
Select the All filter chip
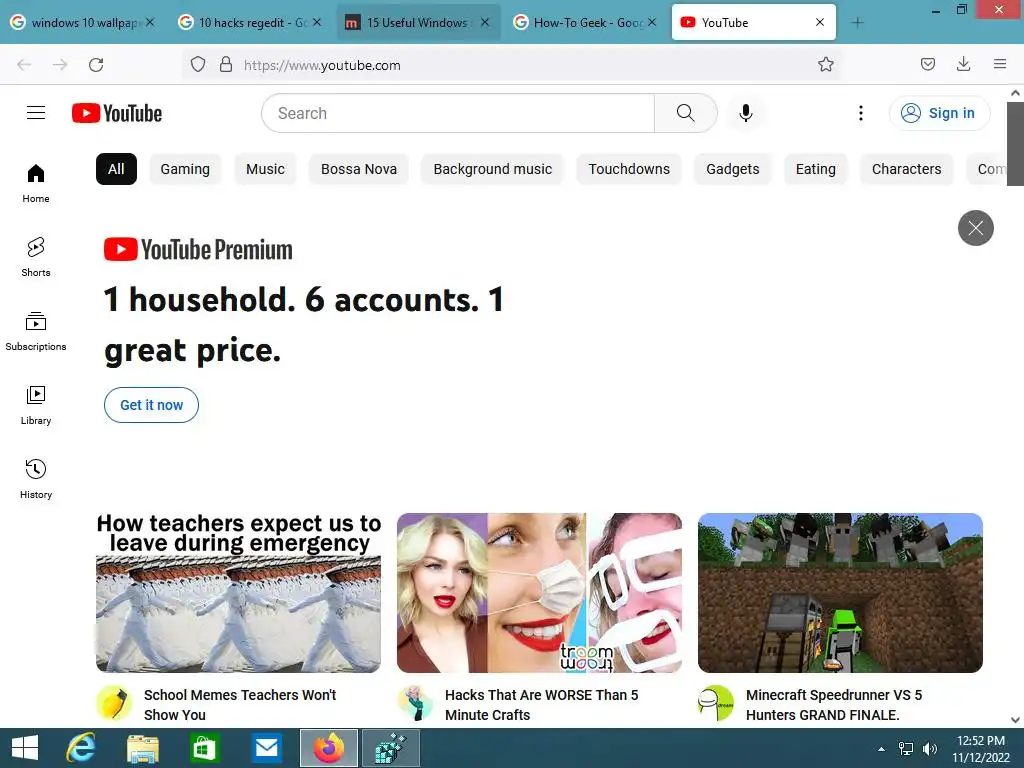116,169
